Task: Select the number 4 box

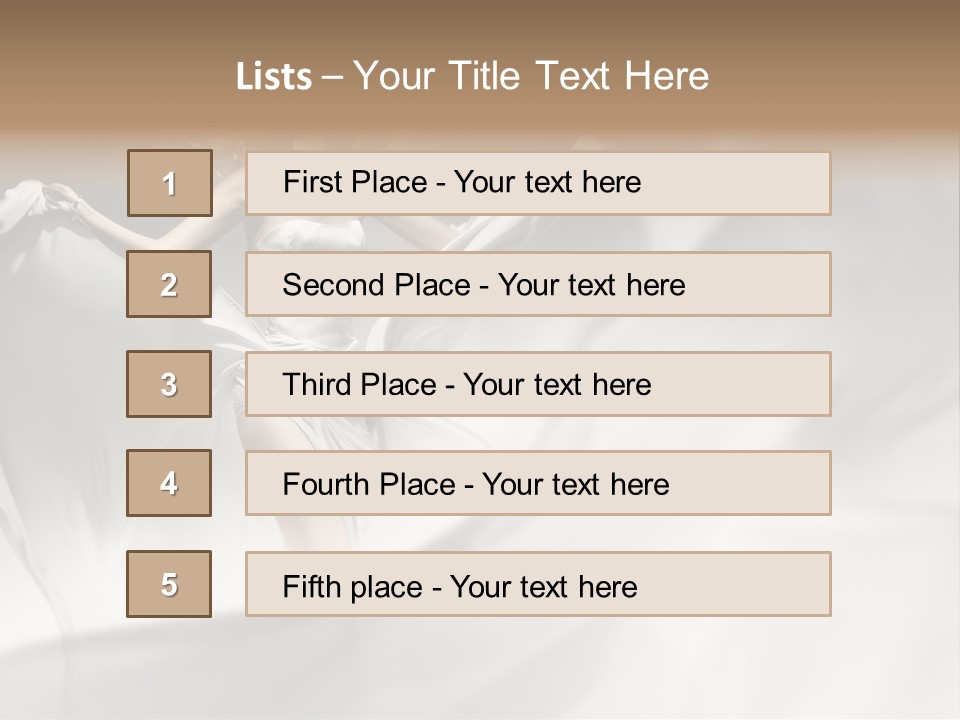Action: tap(169, 483)
